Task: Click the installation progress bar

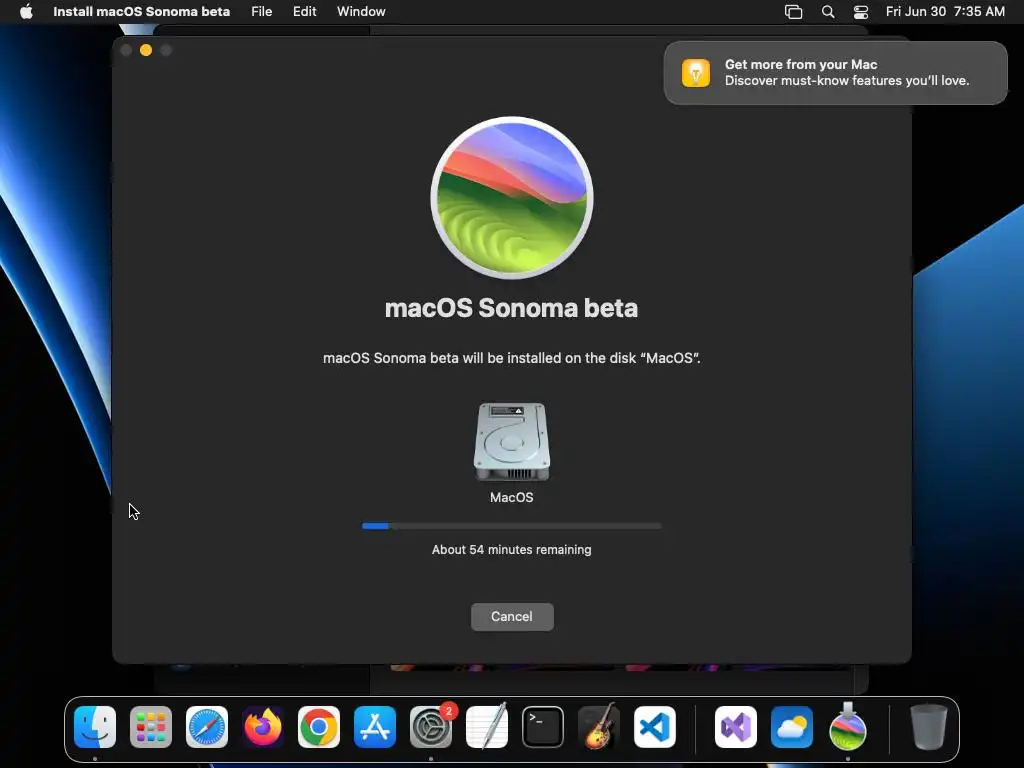Action: [x=512, y=526]
